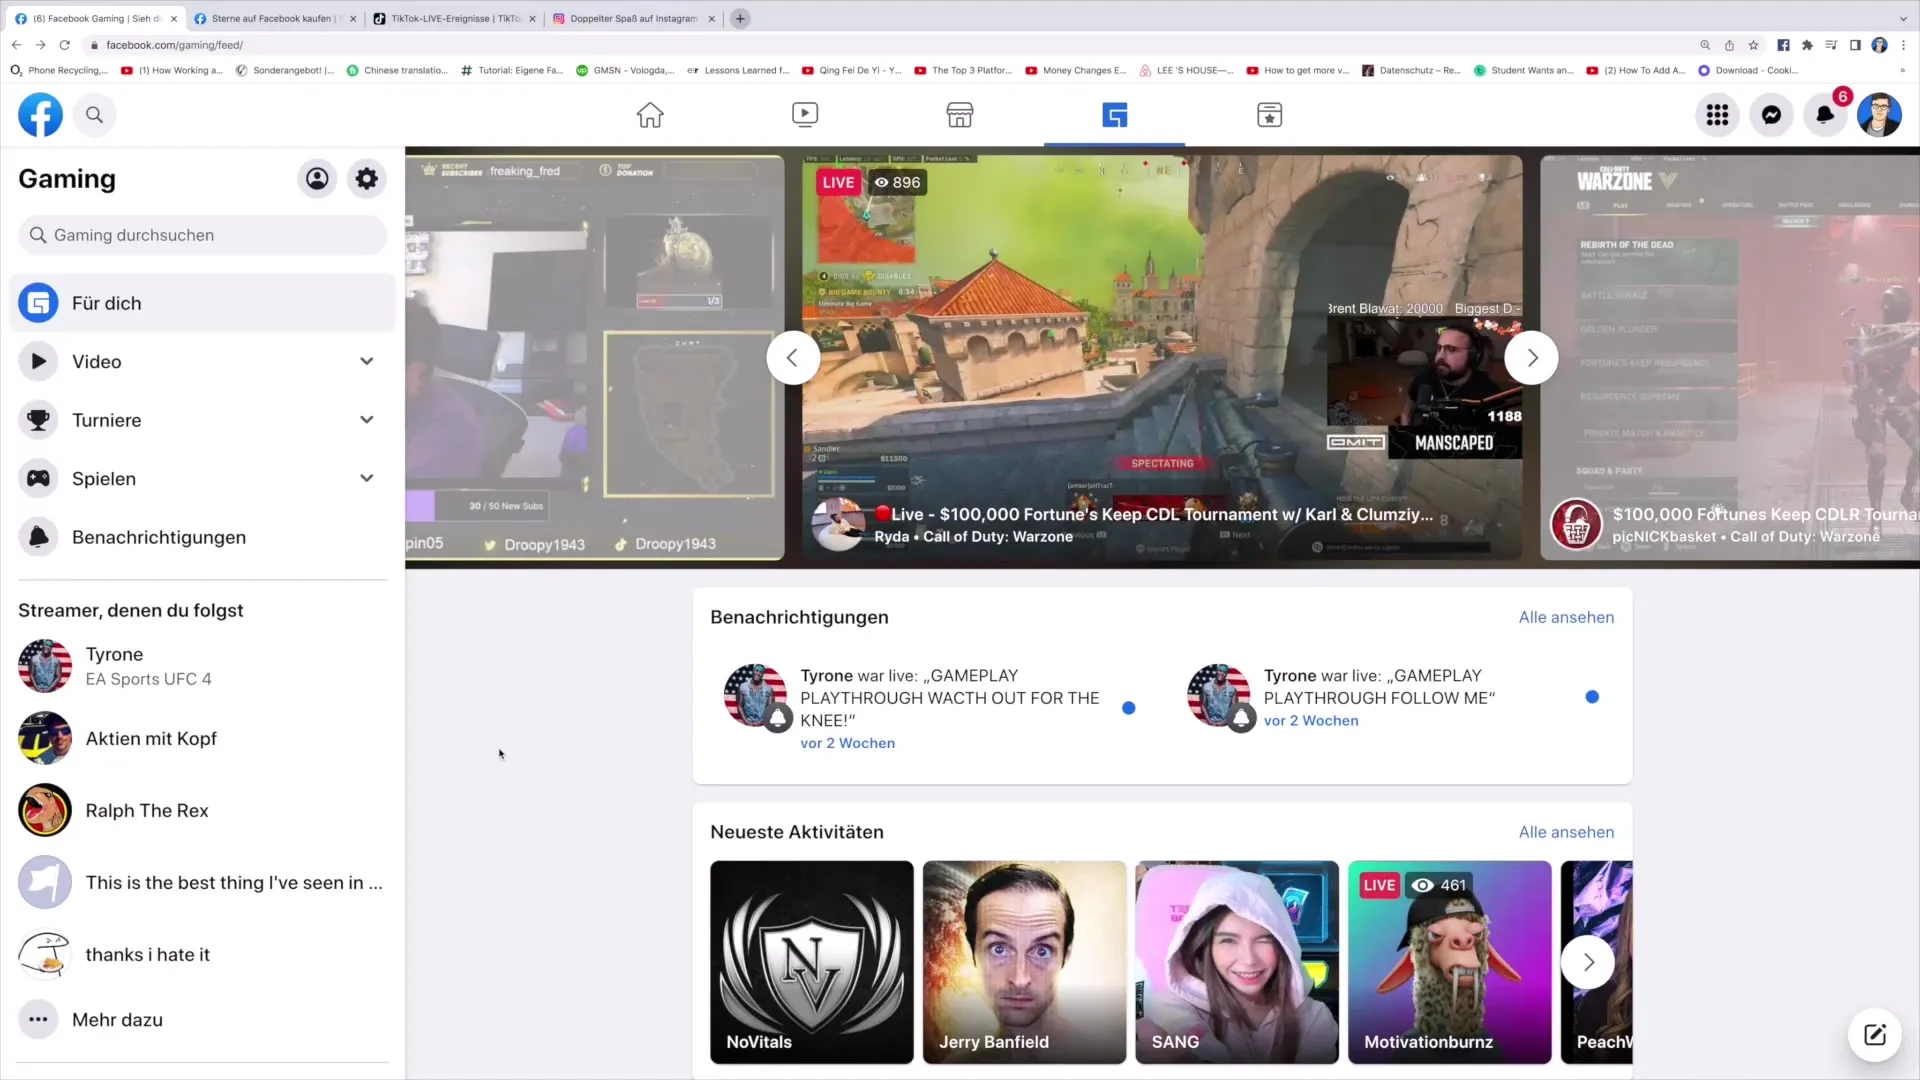Click the facebook.com/gaming/feed address bar
This screenshot has height=1080, width=1920.
(x=890, y=45)
